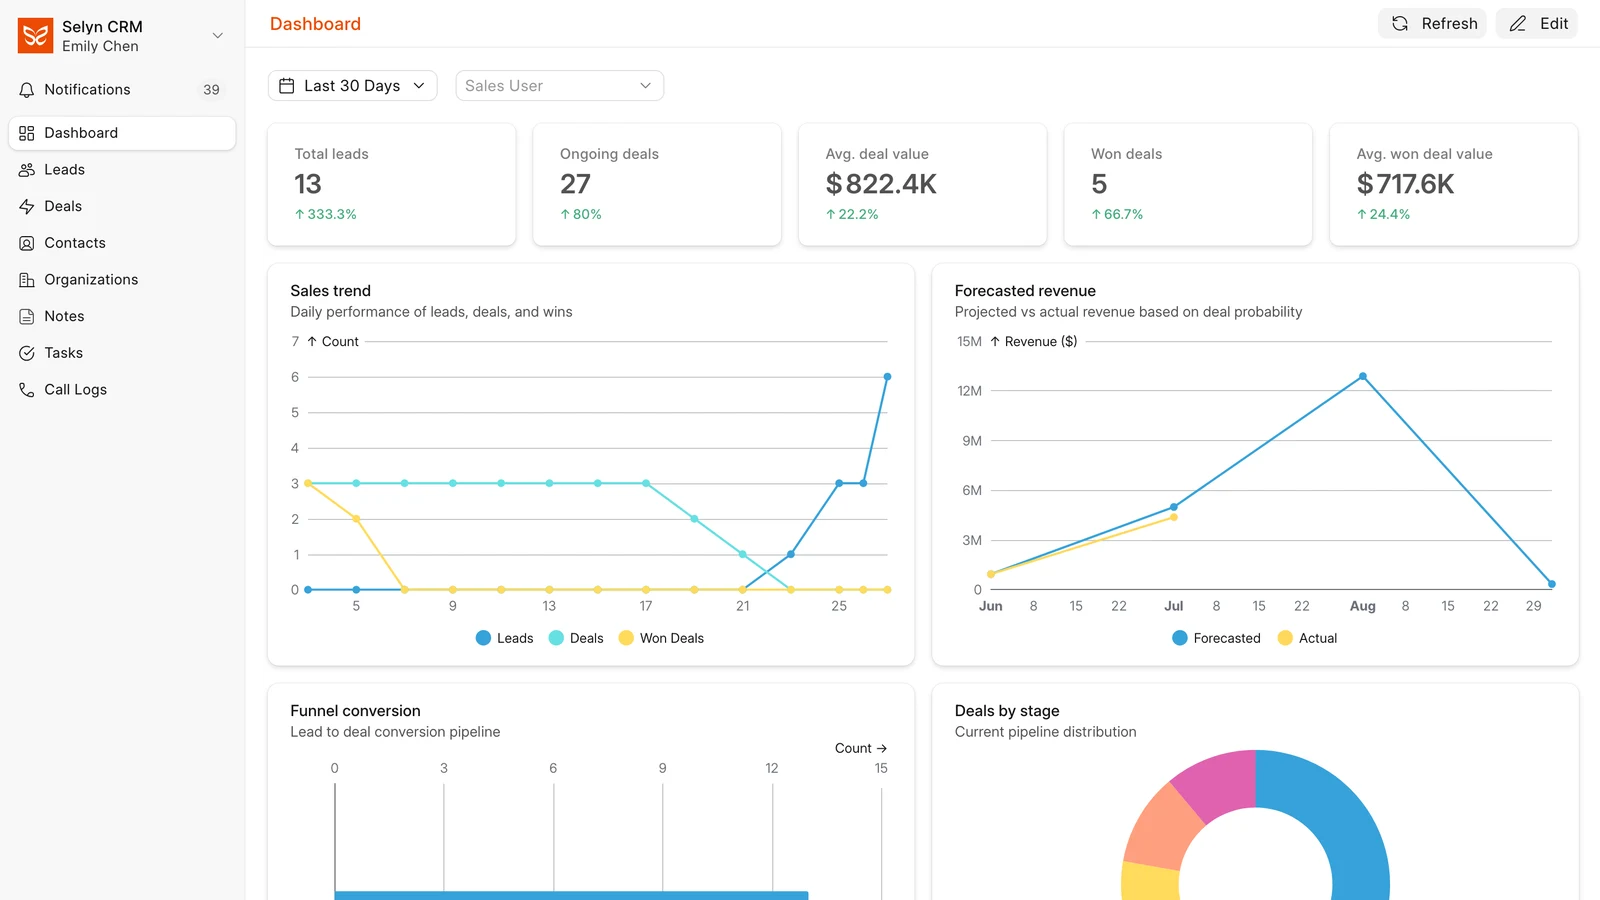Viewport: 1600px width, 900px height.
Task: Go to the Leads page
Action: [x=122, y=170]
